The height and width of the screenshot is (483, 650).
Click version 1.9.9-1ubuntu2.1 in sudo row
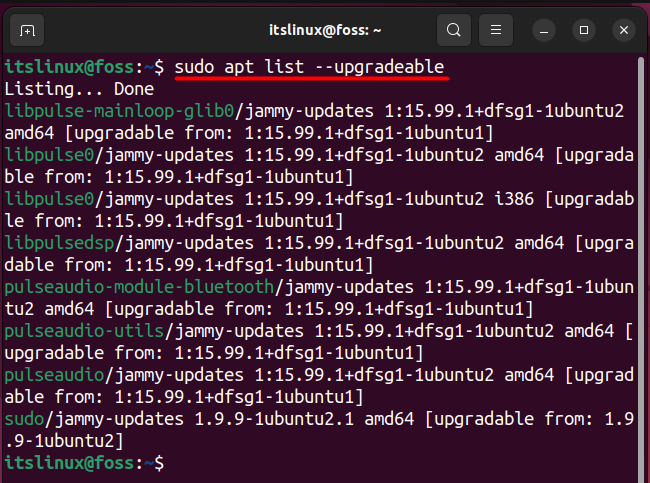[274, 419]
